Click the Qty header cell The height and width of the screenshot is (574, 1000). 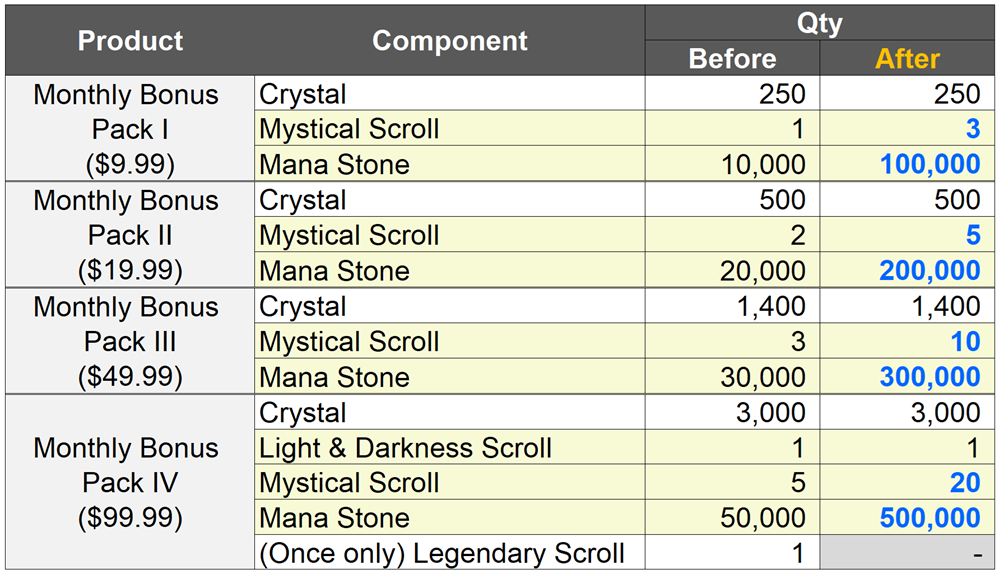click(820, 23)
